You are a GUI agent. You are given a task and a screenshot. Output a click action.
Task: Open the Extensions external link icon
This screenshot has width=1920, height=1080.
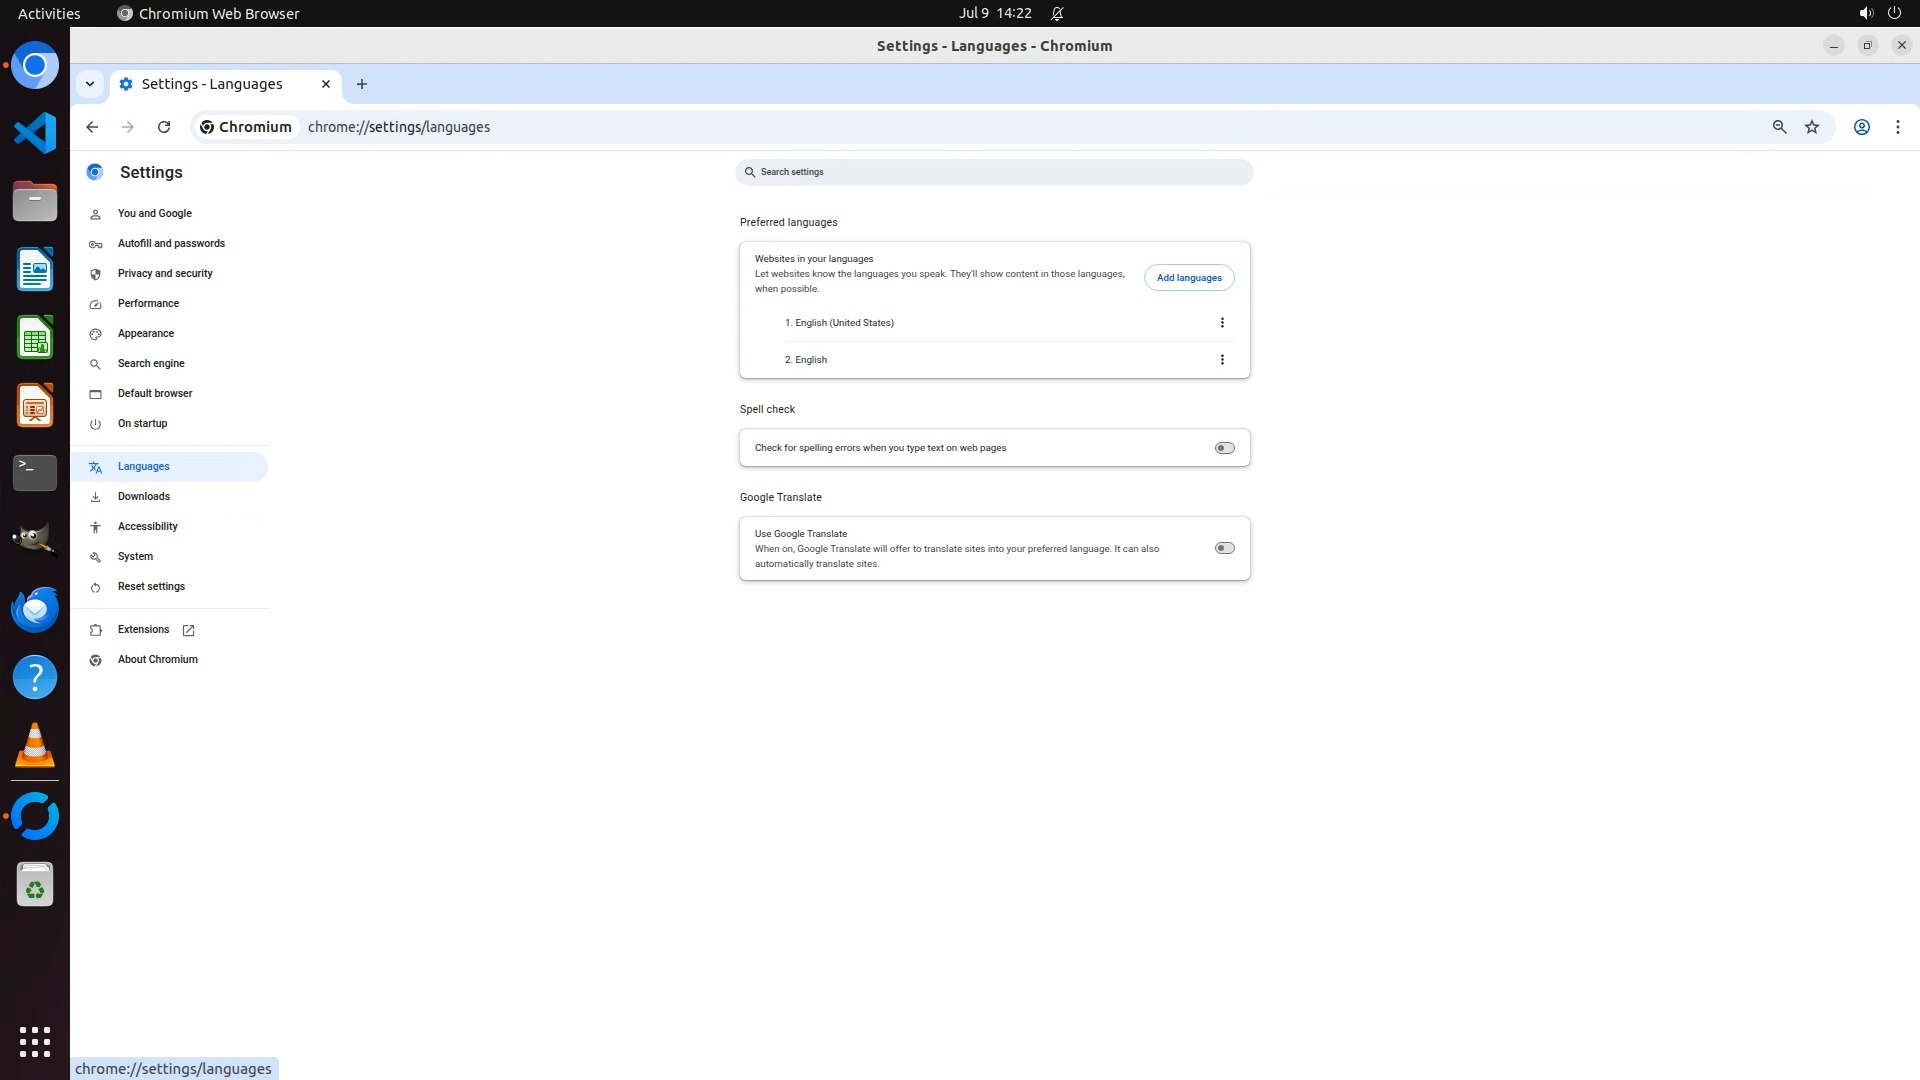click(188, 630)
